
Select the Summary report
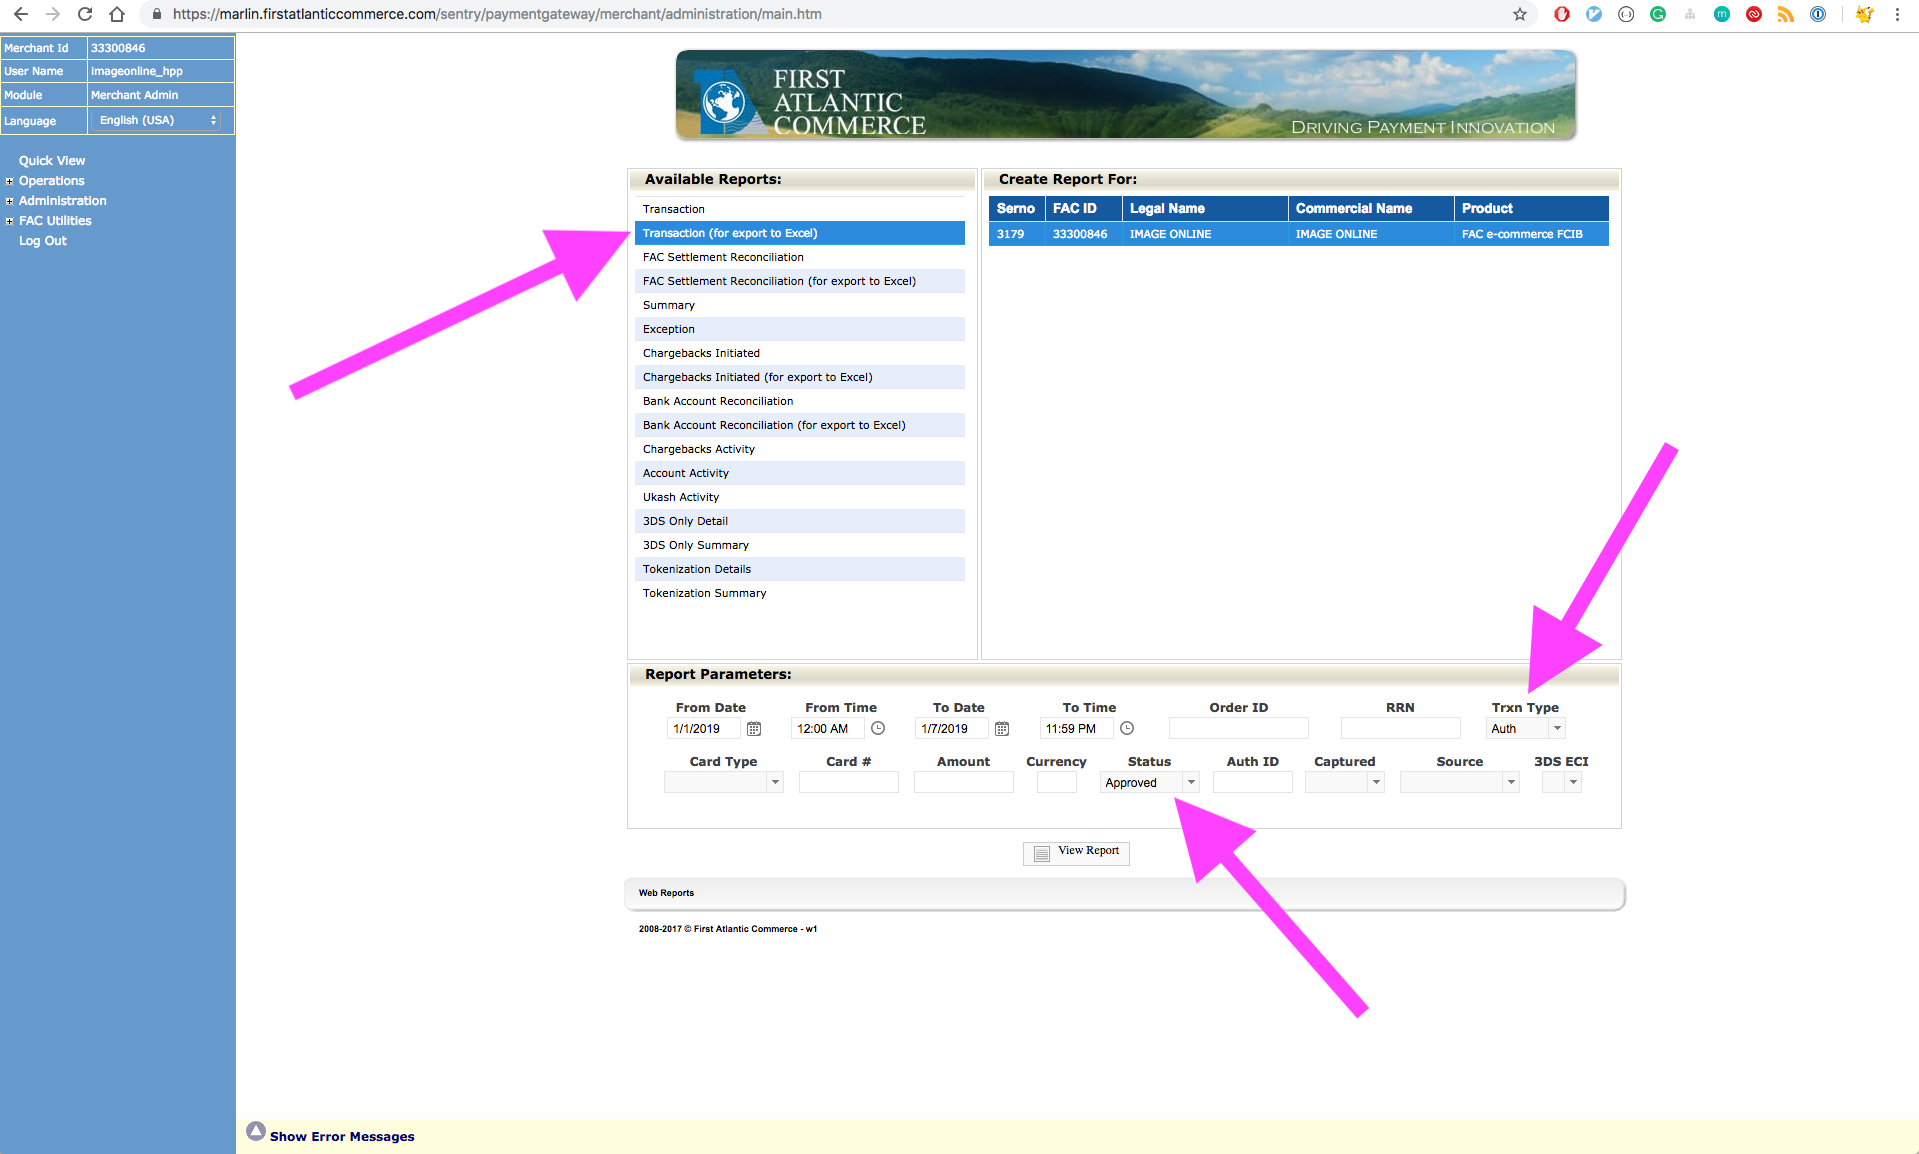coord(800,305)
